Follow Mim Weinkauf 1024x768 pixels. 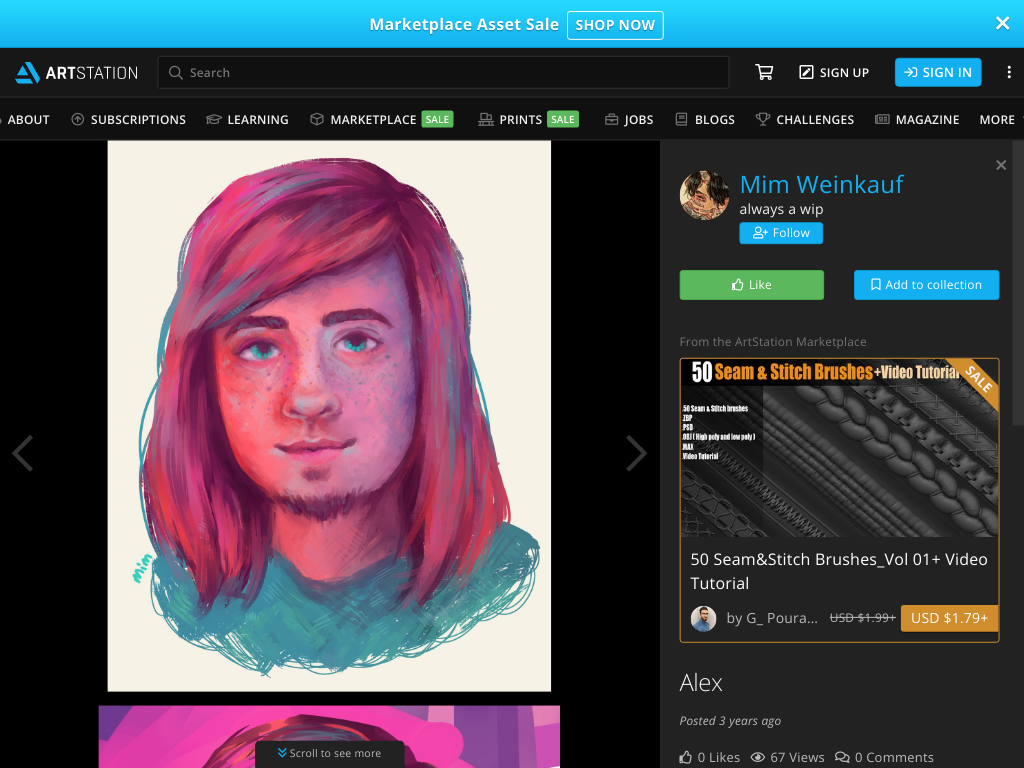tap(781, 233)
